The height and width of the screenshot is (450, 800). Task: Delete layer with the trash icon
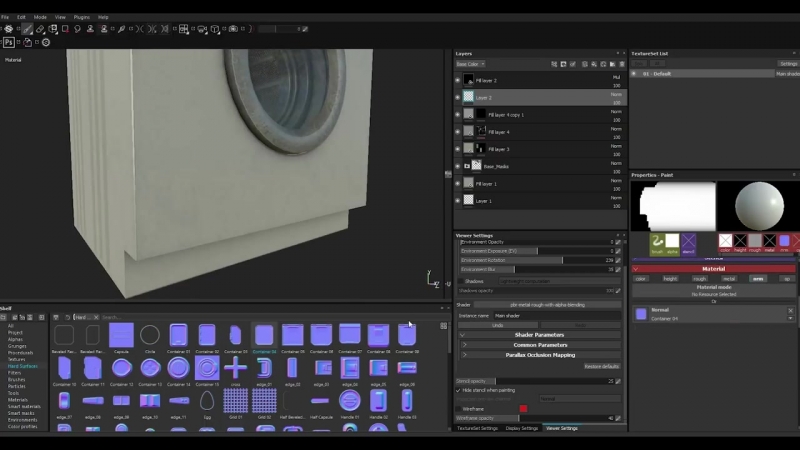coord(622,64)
